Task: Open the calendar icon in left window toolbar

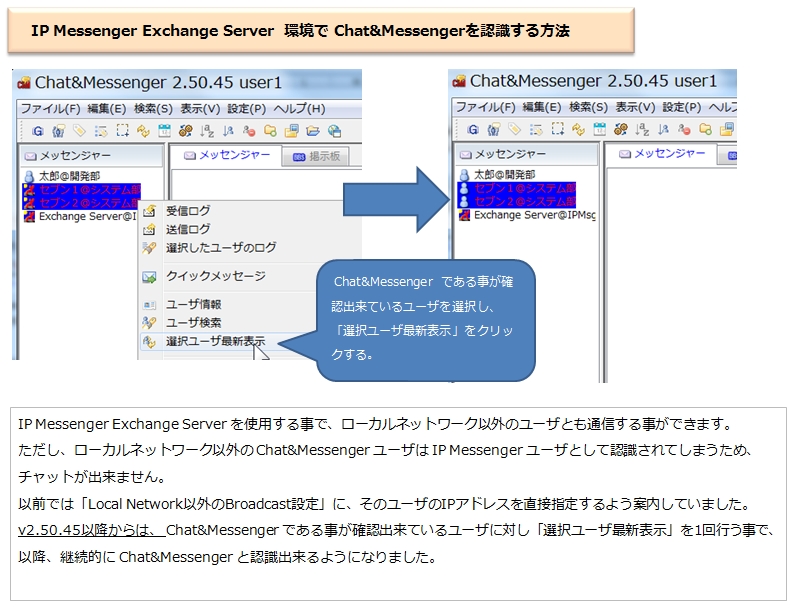Action: 164,131
